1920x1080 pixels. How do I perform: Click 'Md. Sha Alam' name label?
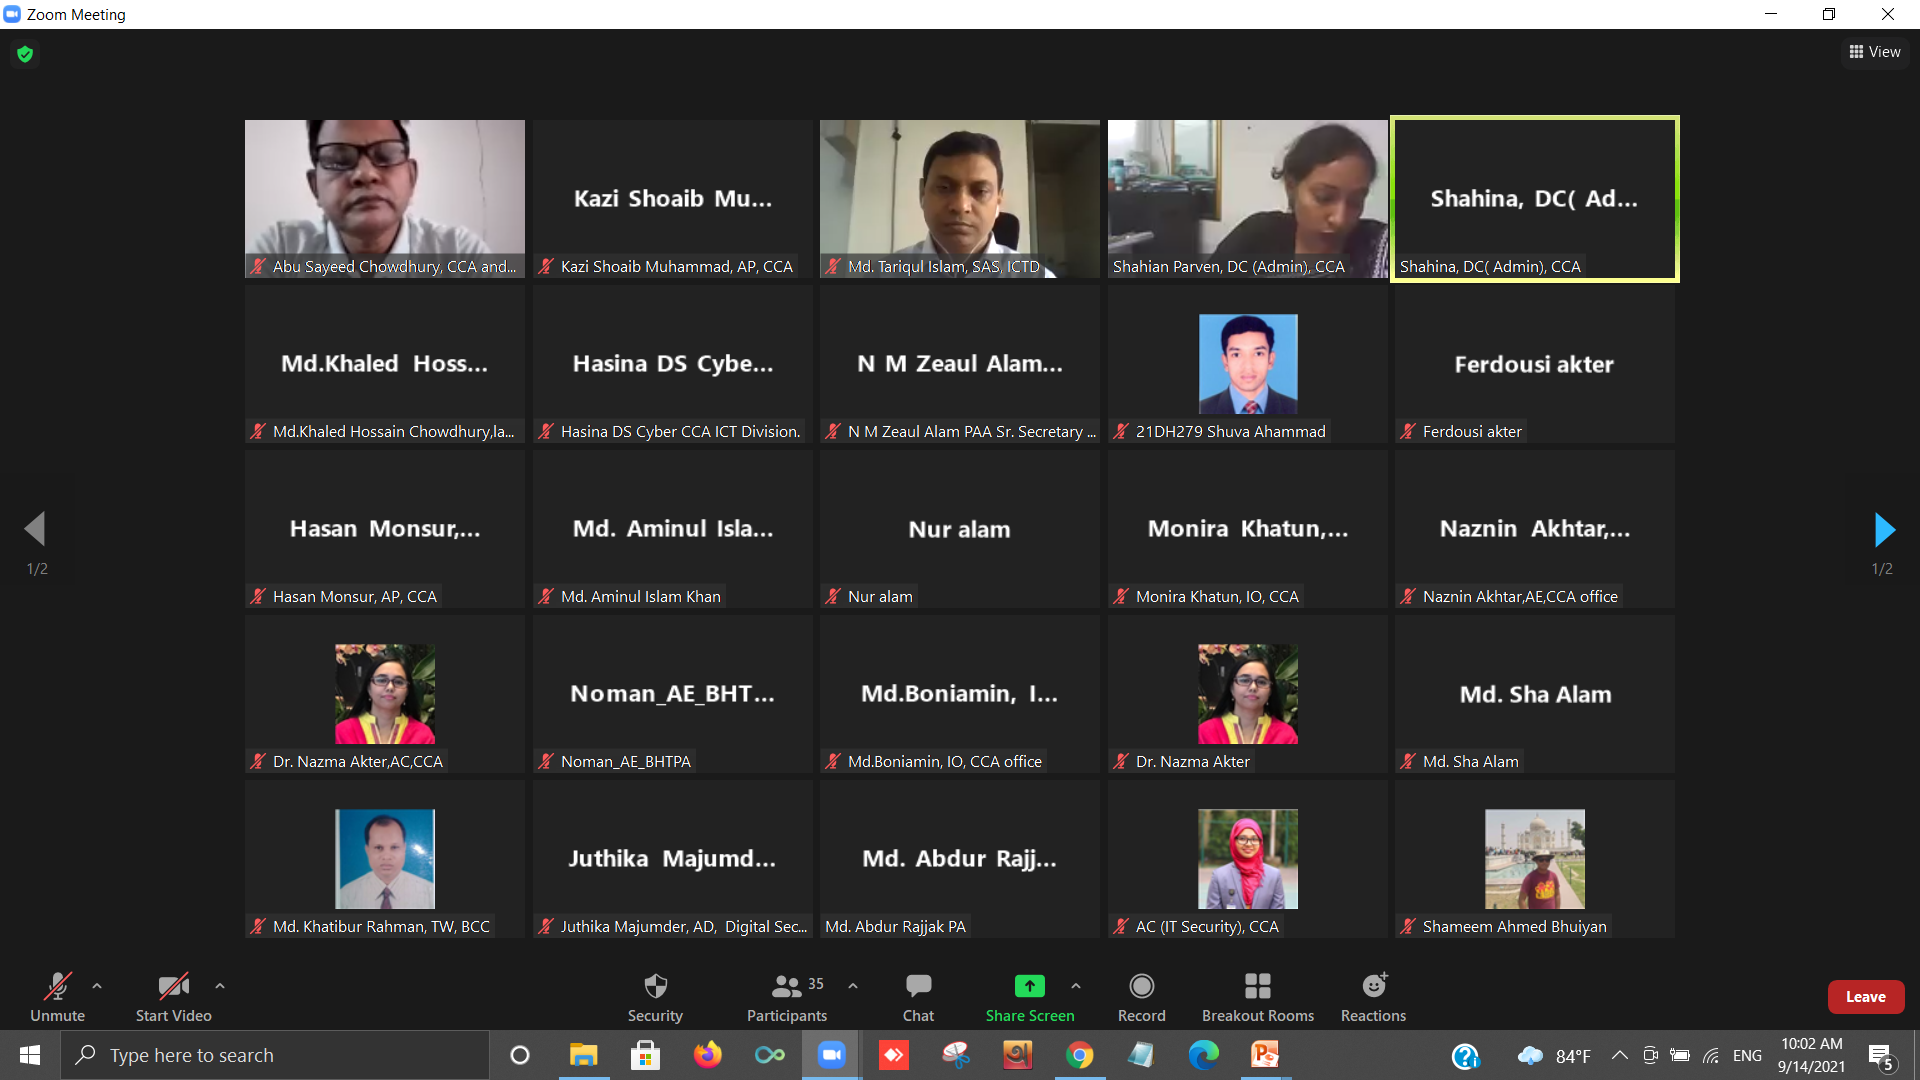[1470, 761]
